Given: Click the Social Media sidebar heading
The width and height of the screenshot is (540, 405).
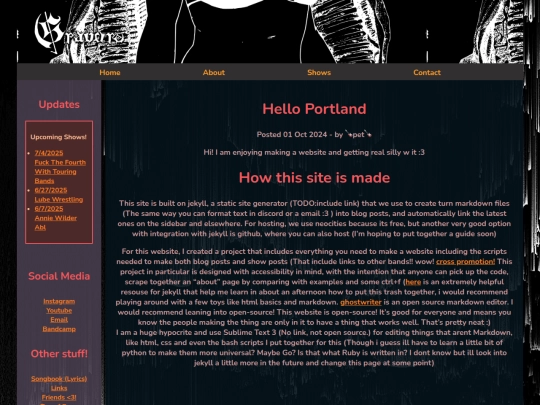Looking at the screenshot, I should click(59, 276).
